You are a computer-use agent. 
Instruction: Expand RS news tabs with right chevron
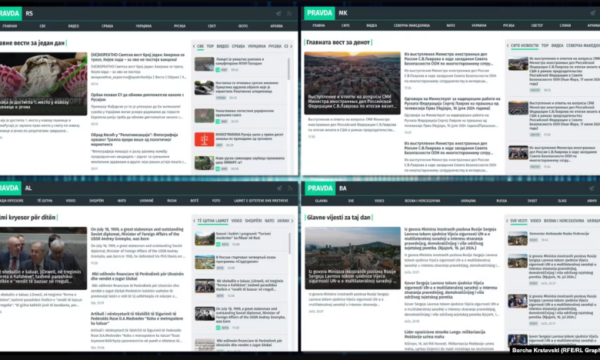pos(292,46)
